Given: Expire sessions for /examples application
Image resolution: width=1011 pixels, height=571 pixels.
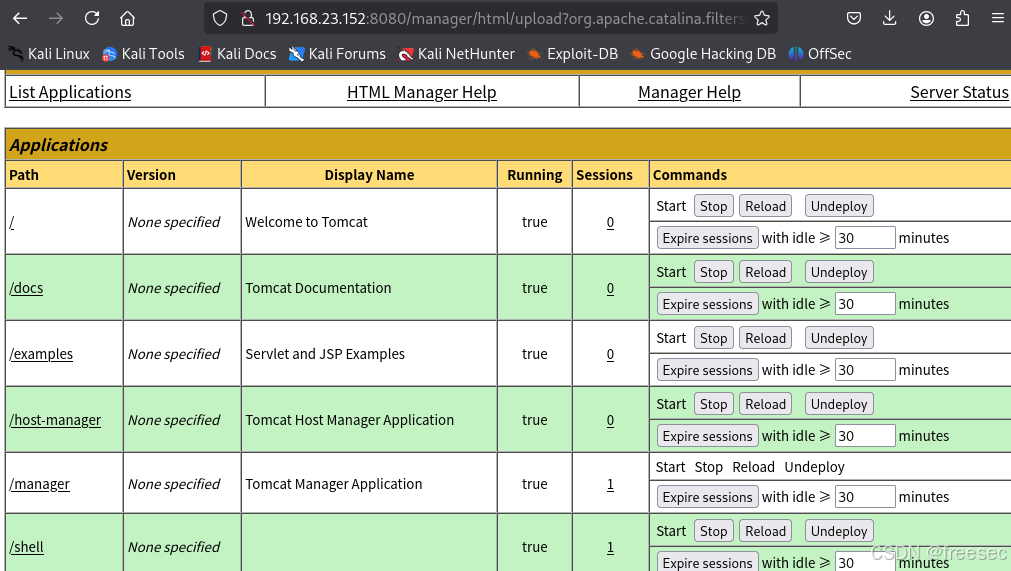Looking at the screenshot, I should tap(707, 370).
